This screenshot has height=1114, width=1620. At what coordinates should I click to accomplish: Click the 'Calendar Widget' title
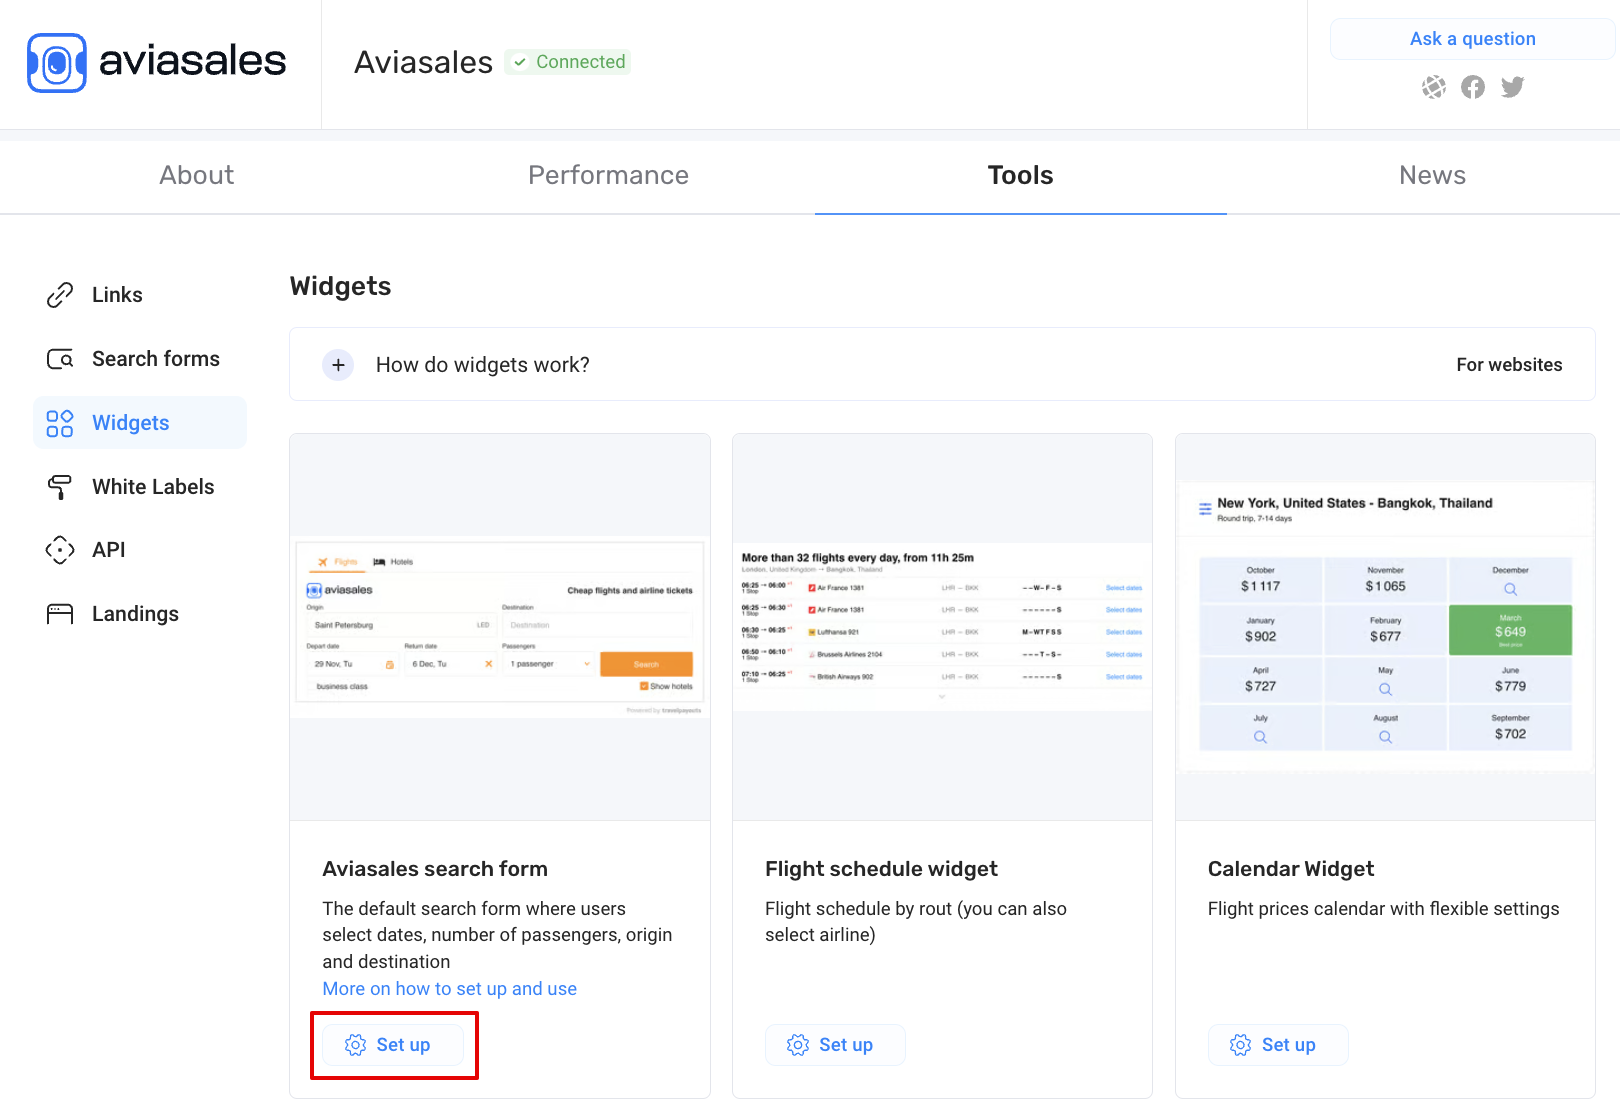point(1291,869)
